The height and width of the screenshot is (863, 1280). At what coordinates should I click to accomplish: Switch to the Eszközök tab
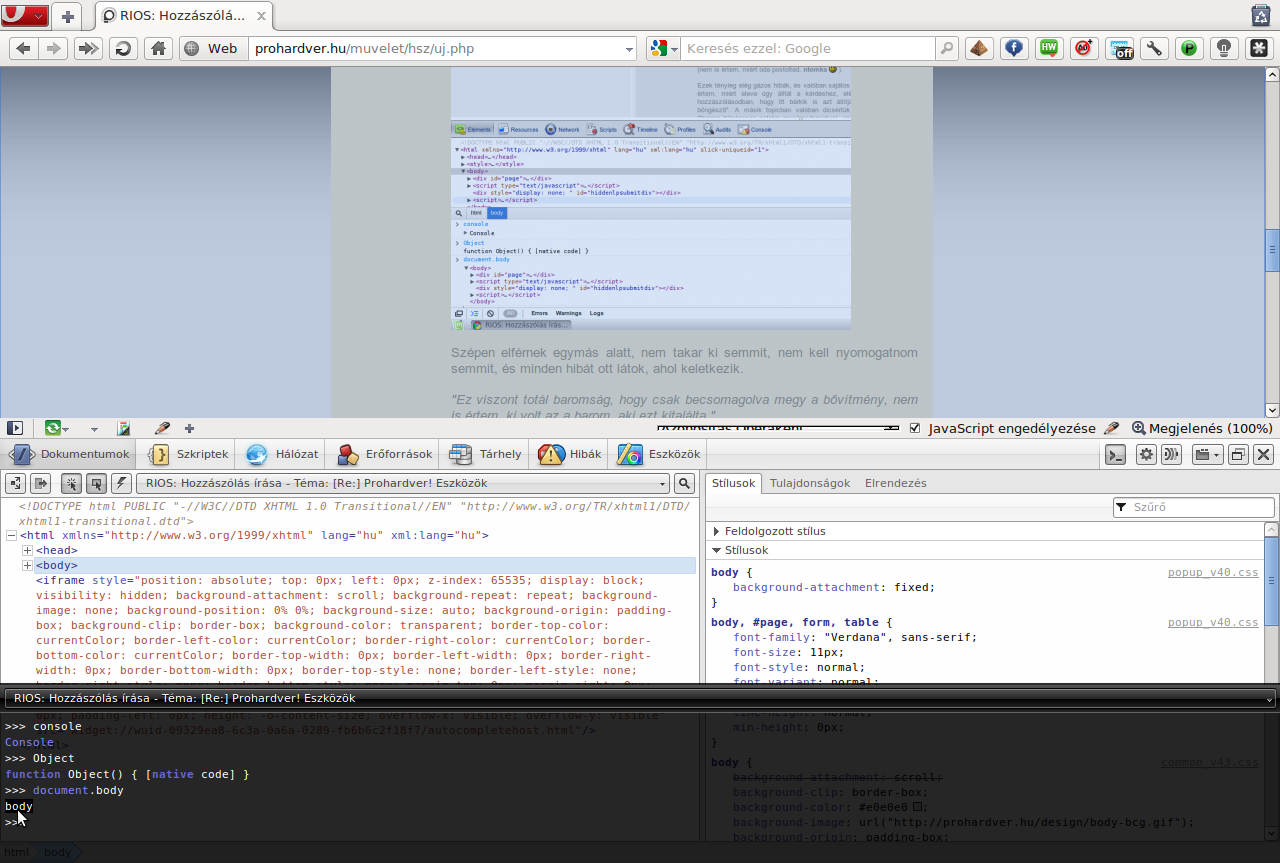(x=658, y=454)
